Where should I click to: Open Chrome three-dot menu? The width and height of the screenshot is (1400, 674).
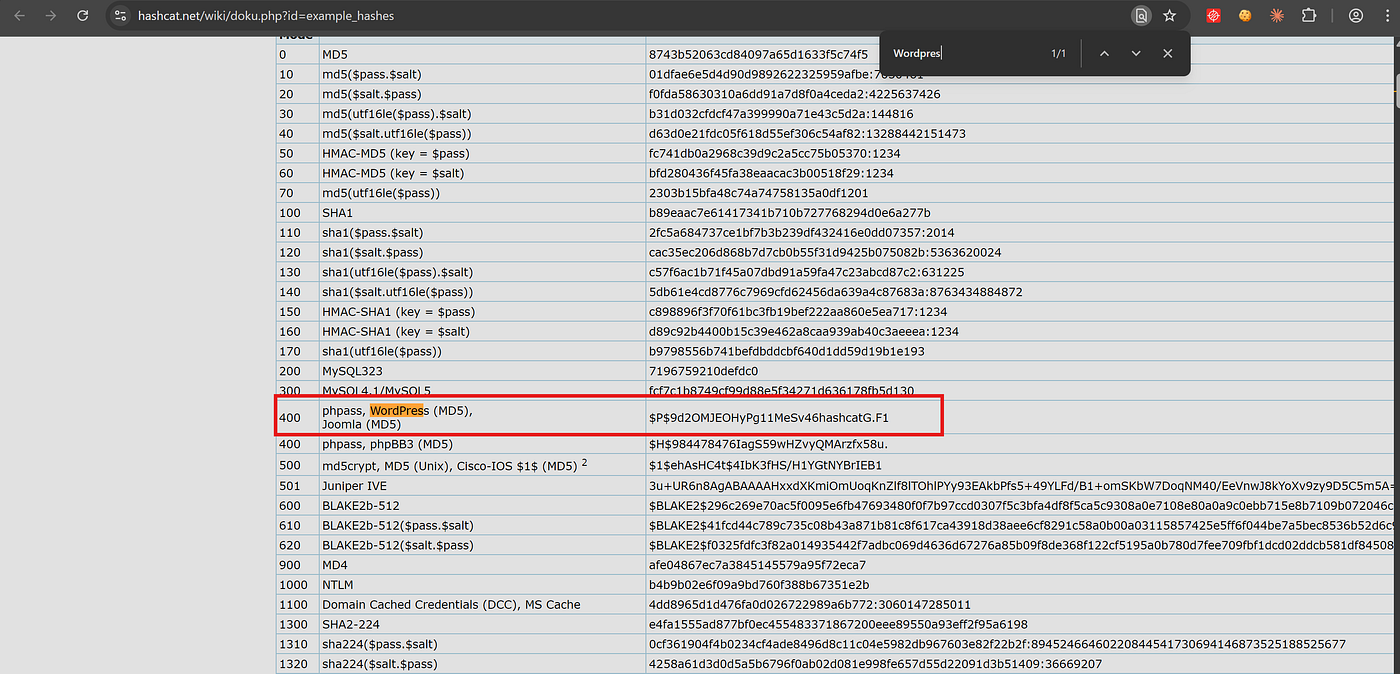coord(1387,16)
